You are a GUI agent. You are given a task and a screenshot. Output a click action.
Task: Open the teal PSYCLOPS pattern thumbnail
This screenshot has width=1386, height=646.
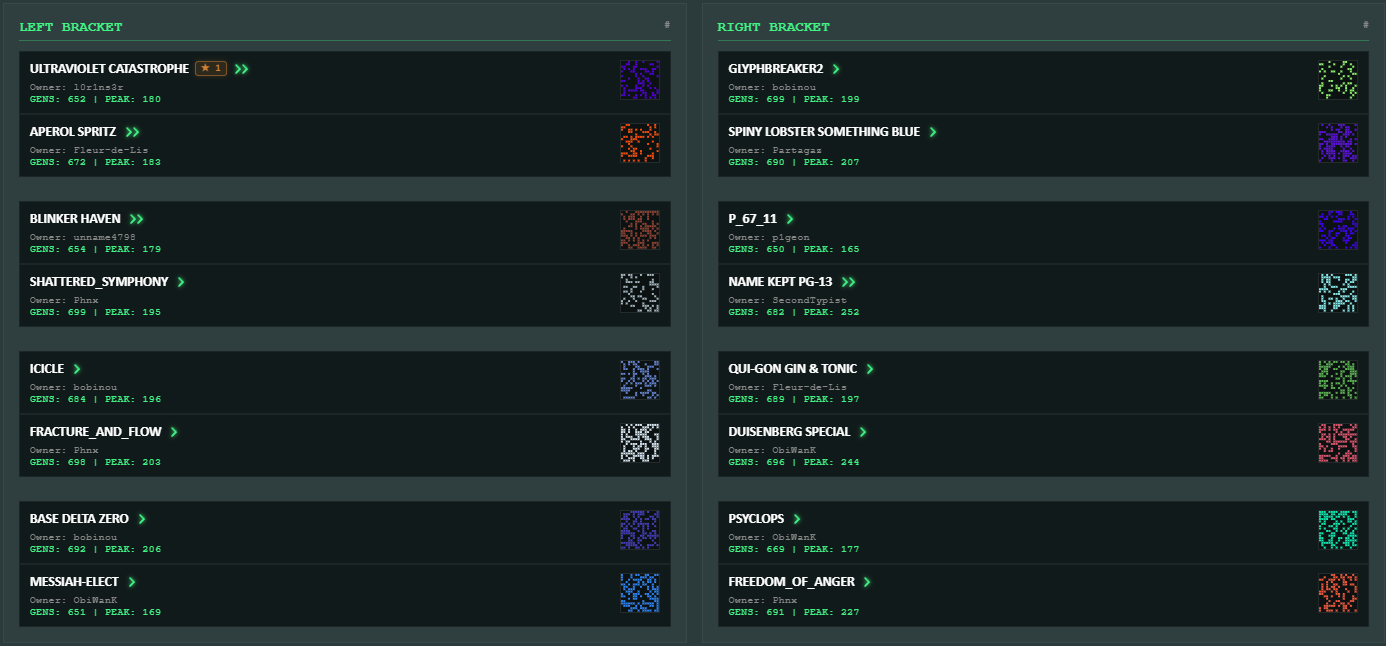pos(1338,530)
